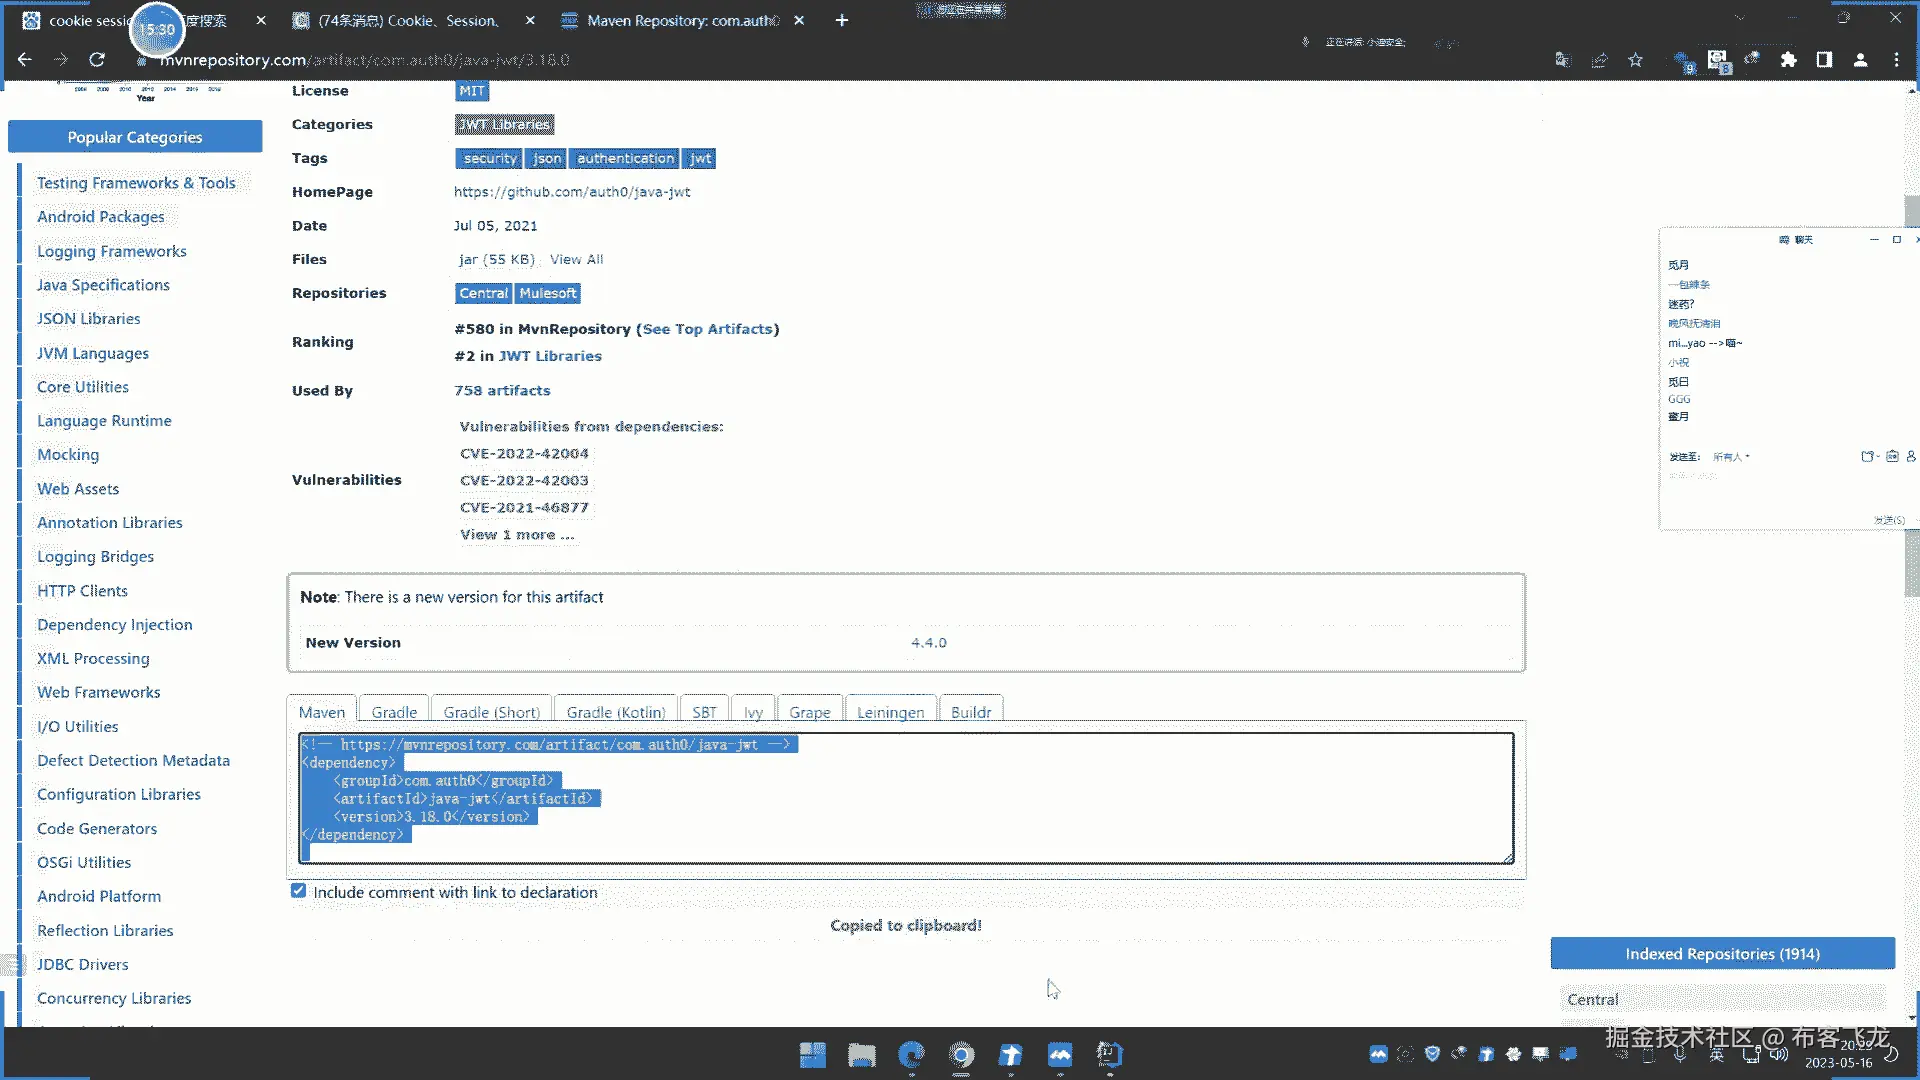Image resolution: width=1920 pixels, height=1080 pixels.
Task: Switch to the Gradle tab
Action: click(x=394, y=712)
